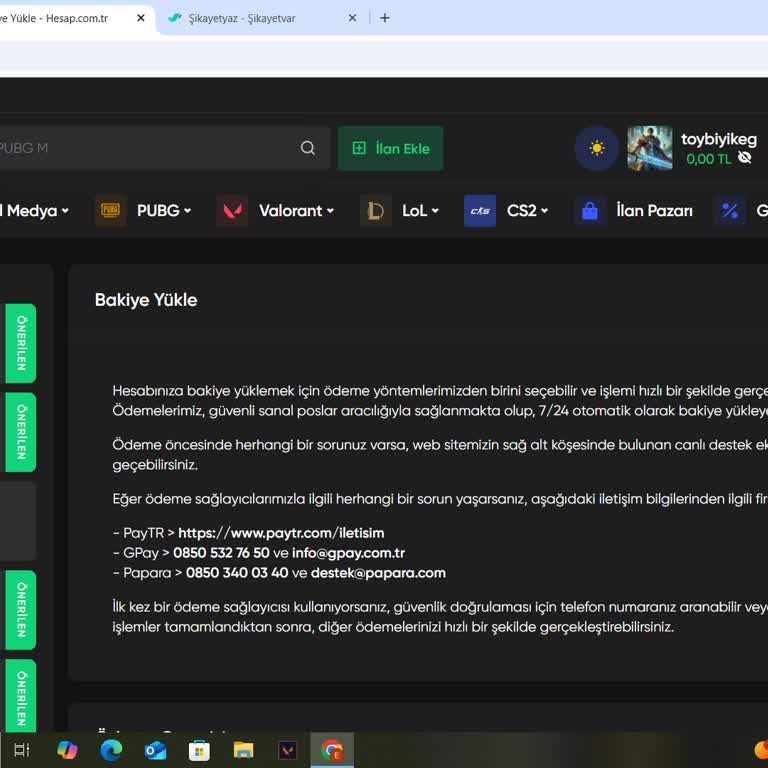Open Microsoft Store from taskbar

point(199,750)
